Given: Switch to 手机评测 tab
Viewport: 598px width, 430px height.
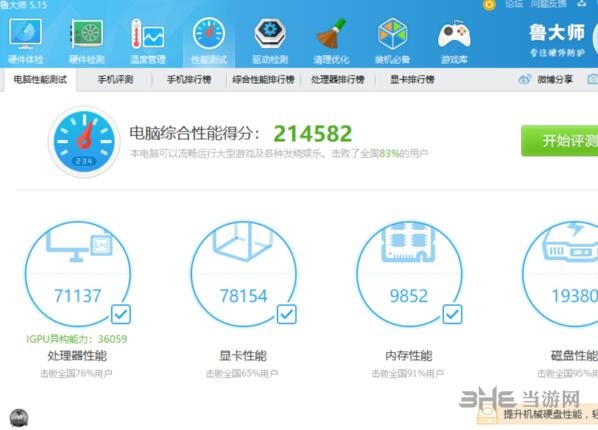Looking at the screenshot, I should (115, 79).
